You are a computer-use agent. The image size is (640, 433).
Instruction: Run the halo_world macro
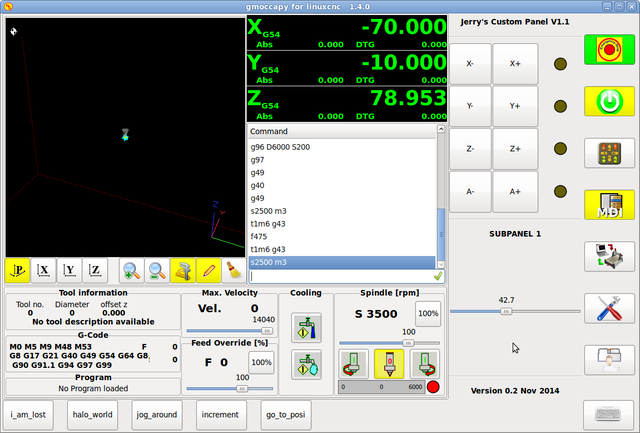coord(93,413)
